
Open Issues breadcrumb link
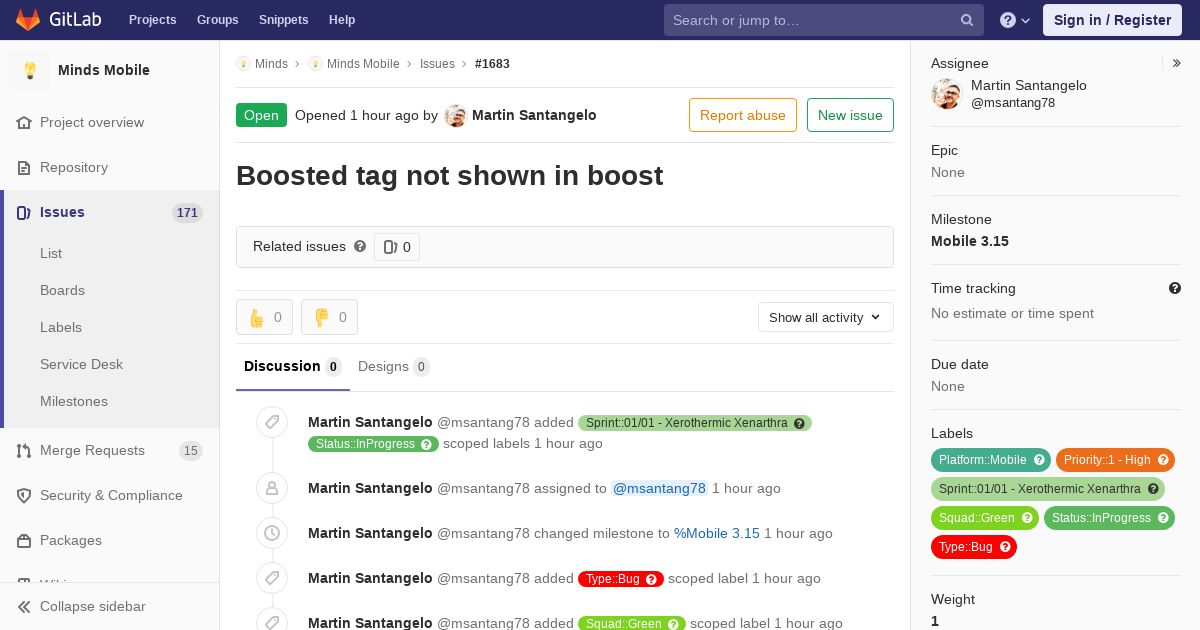[x=437, y=63]
